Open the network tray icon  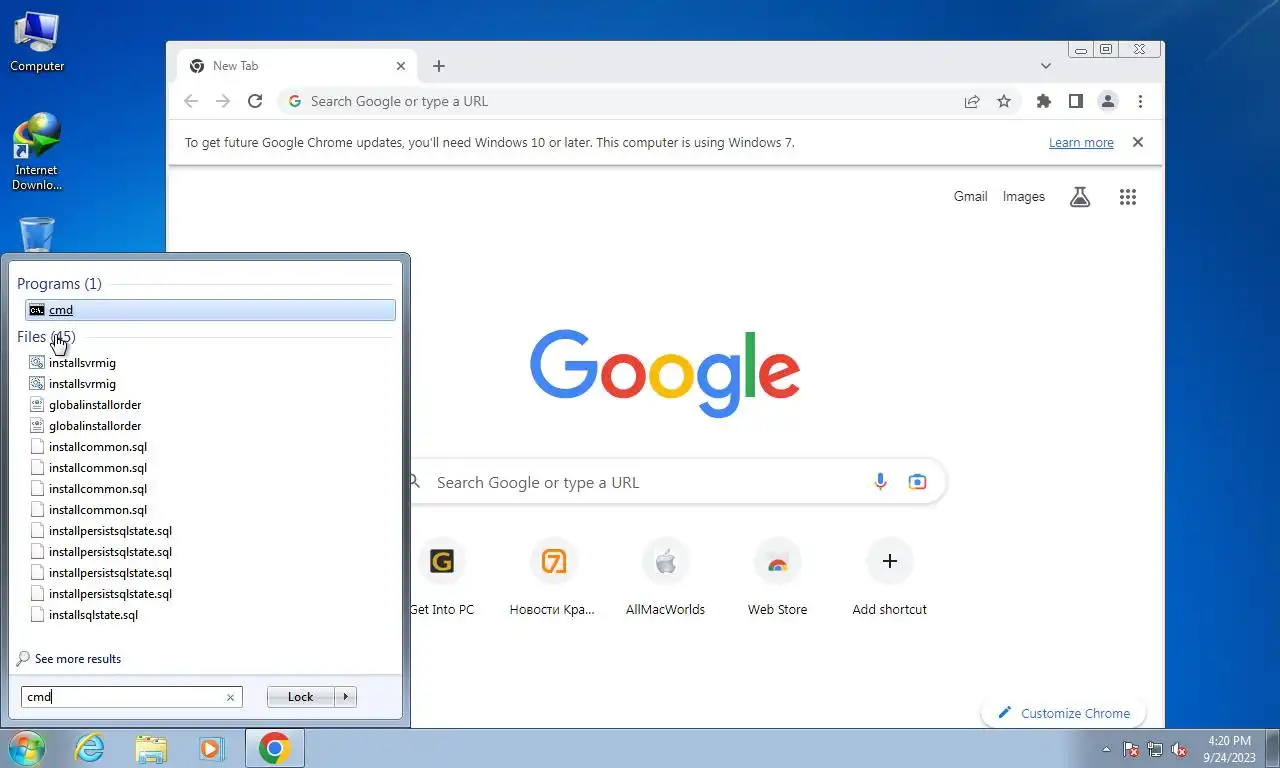point(1155,749)
